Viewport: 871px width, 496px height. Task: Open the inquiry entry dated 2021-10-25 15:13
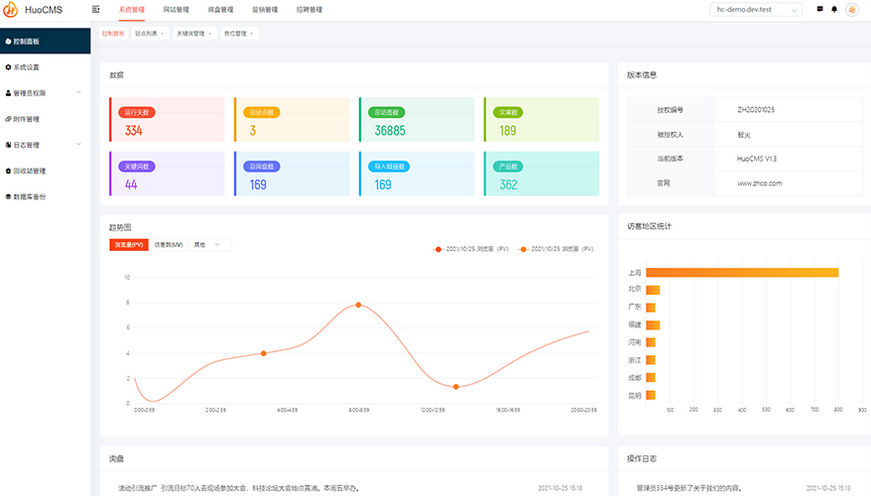(350, 488)
